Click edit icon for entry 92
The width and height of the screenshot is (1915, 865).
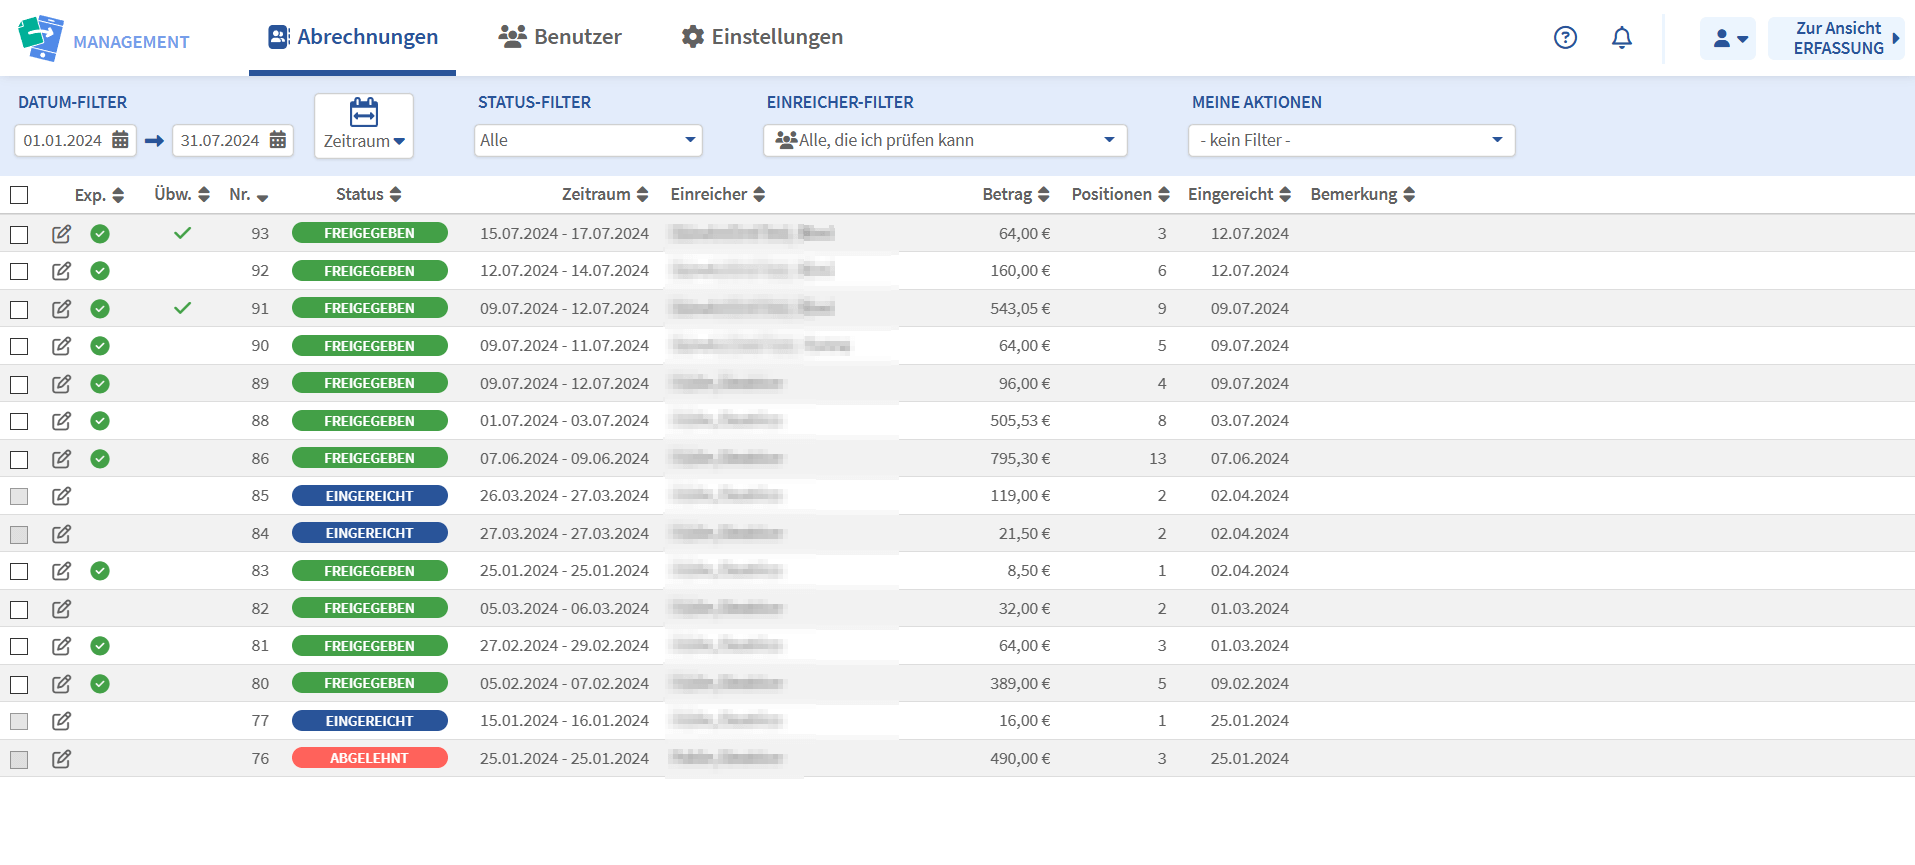[x=62, y=271]
